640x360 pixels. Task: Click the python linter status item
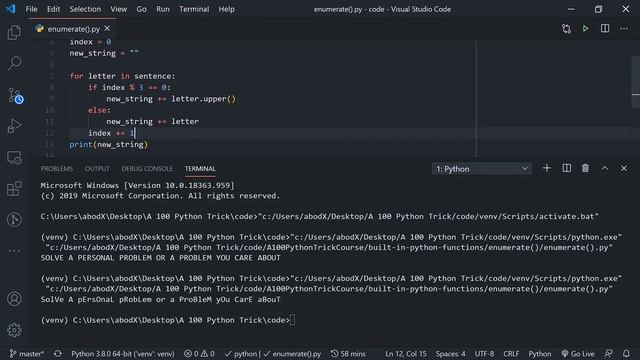241,353
